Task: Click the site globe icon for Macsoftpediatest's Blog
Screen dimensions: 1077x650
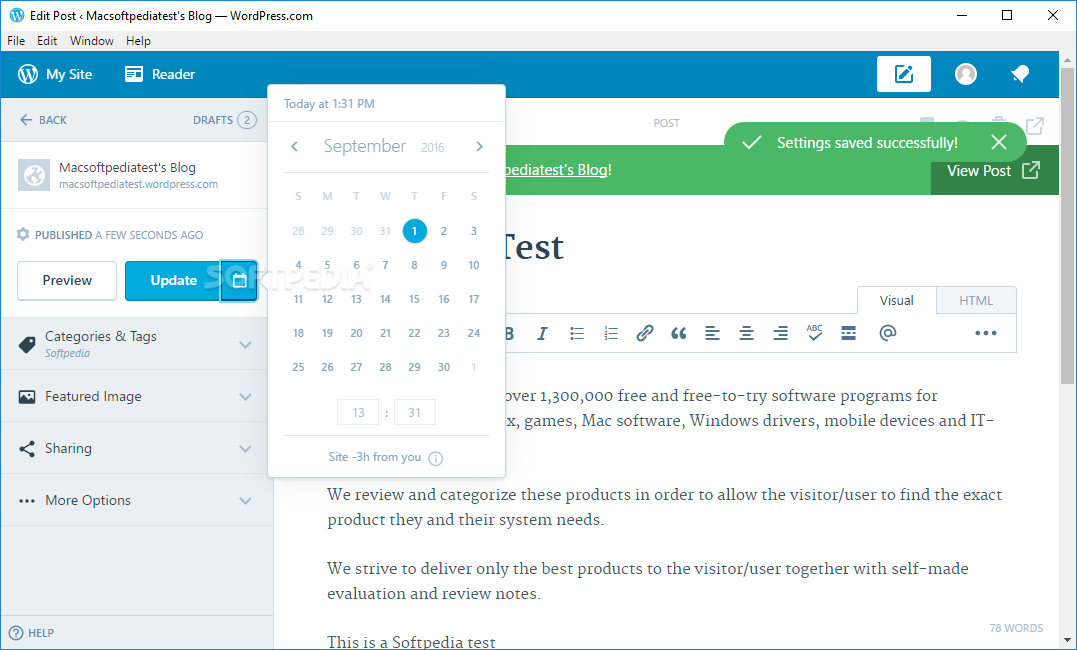Action: tap(34, 175)
